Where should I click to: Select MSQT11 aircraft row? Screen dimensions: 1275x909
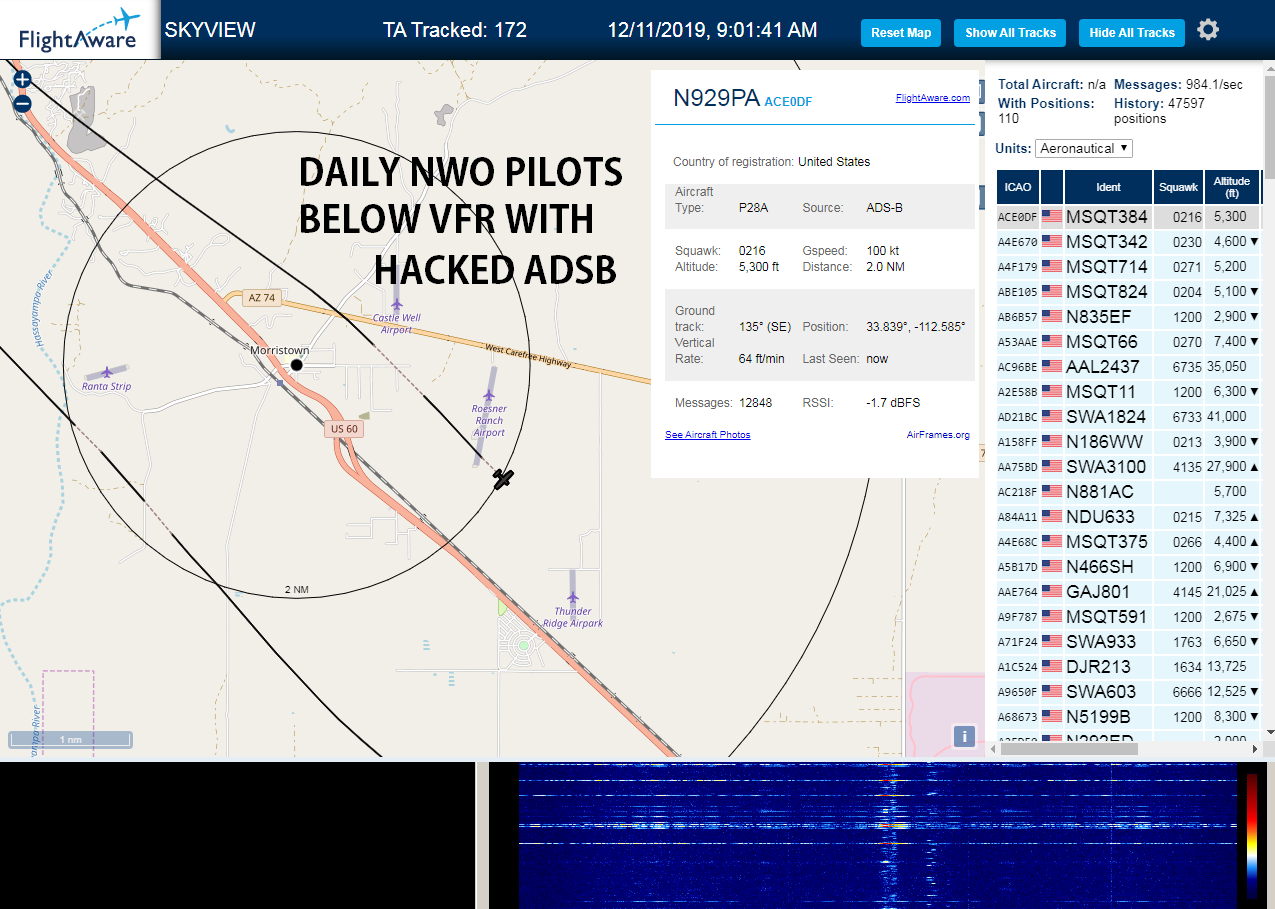[1129, 391]
